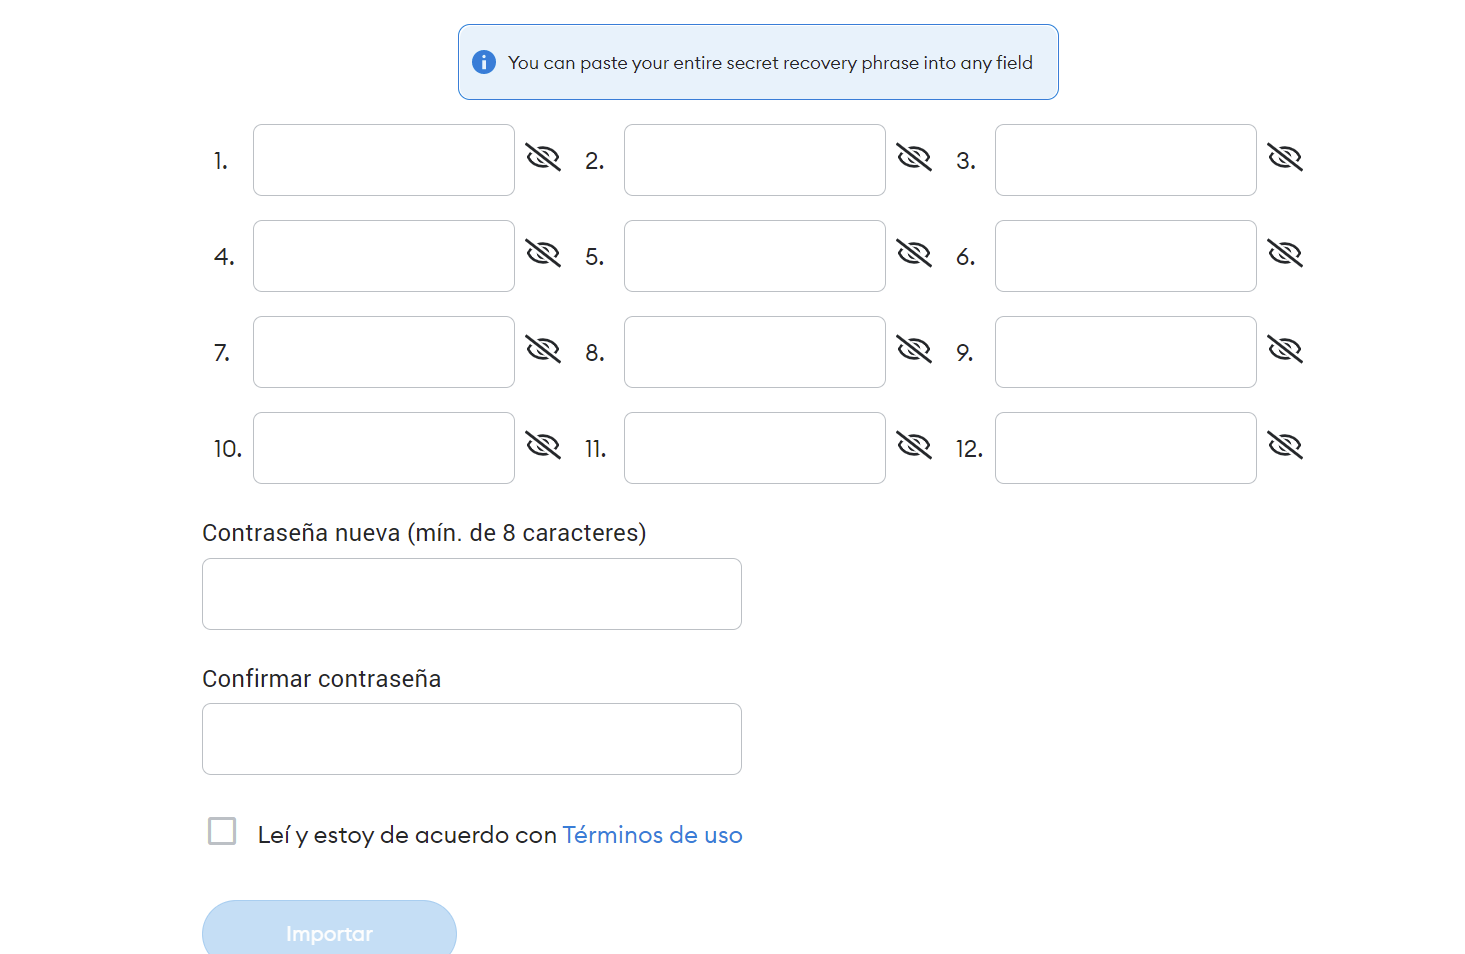Reveal word 12 hidden text
Image resolution: width=1465 pixels, height=954 pixels.
1285,446
